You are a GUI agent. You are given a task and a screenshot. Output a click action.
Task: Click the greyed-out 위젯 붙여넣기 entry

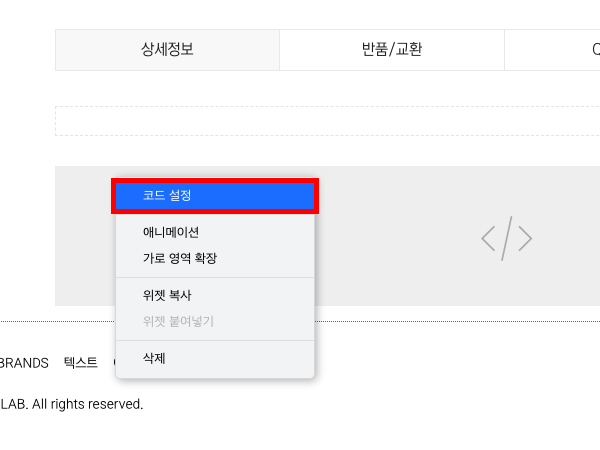pyautogui.click(x=178, y=321)
